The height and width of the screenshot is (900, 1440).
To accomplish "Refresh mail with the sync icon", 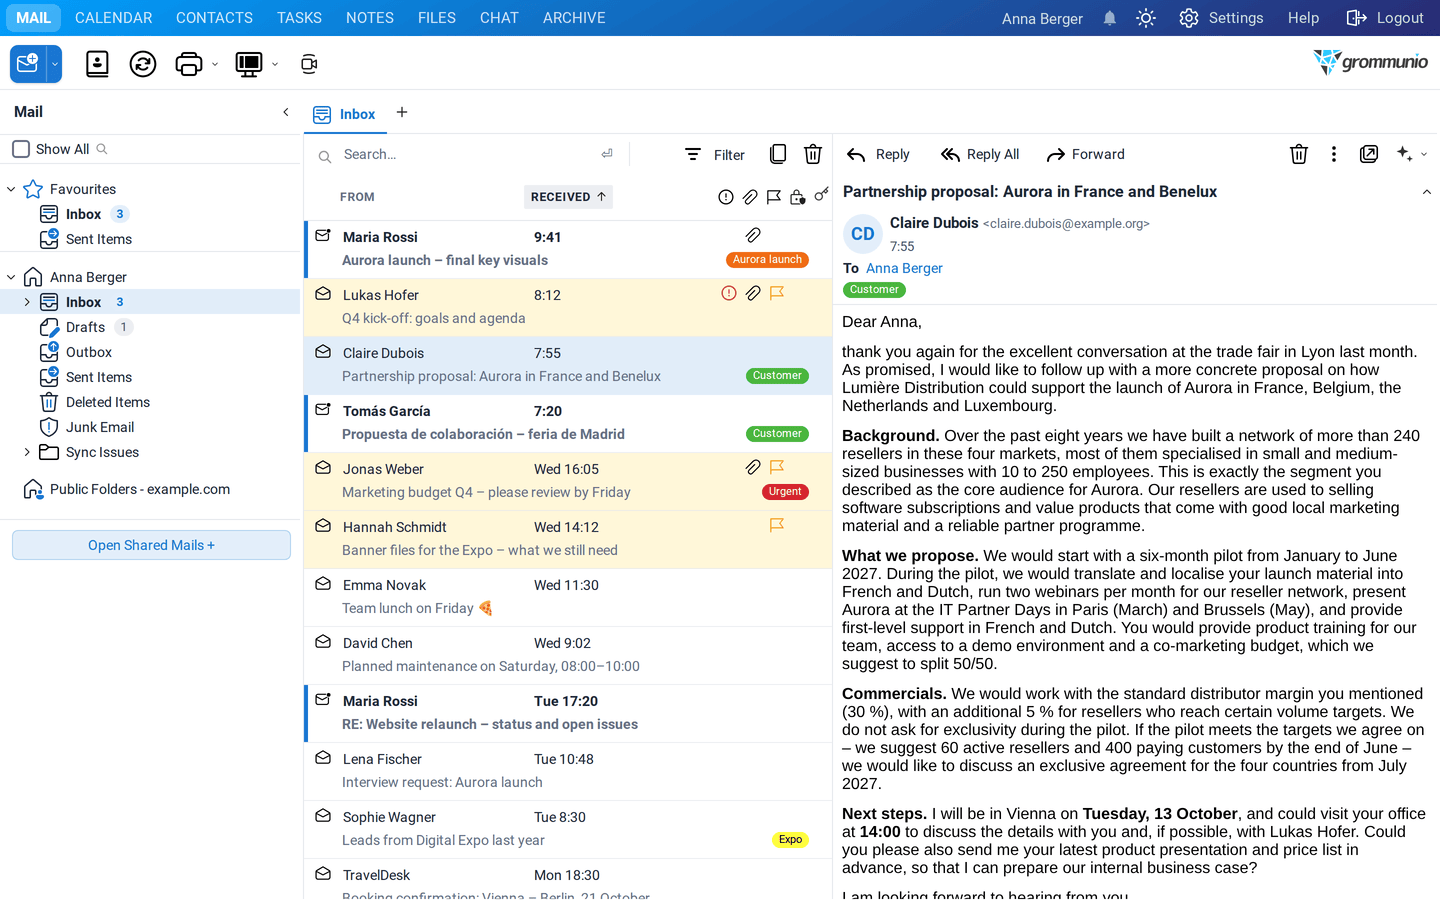I will (x=143, y=64).
